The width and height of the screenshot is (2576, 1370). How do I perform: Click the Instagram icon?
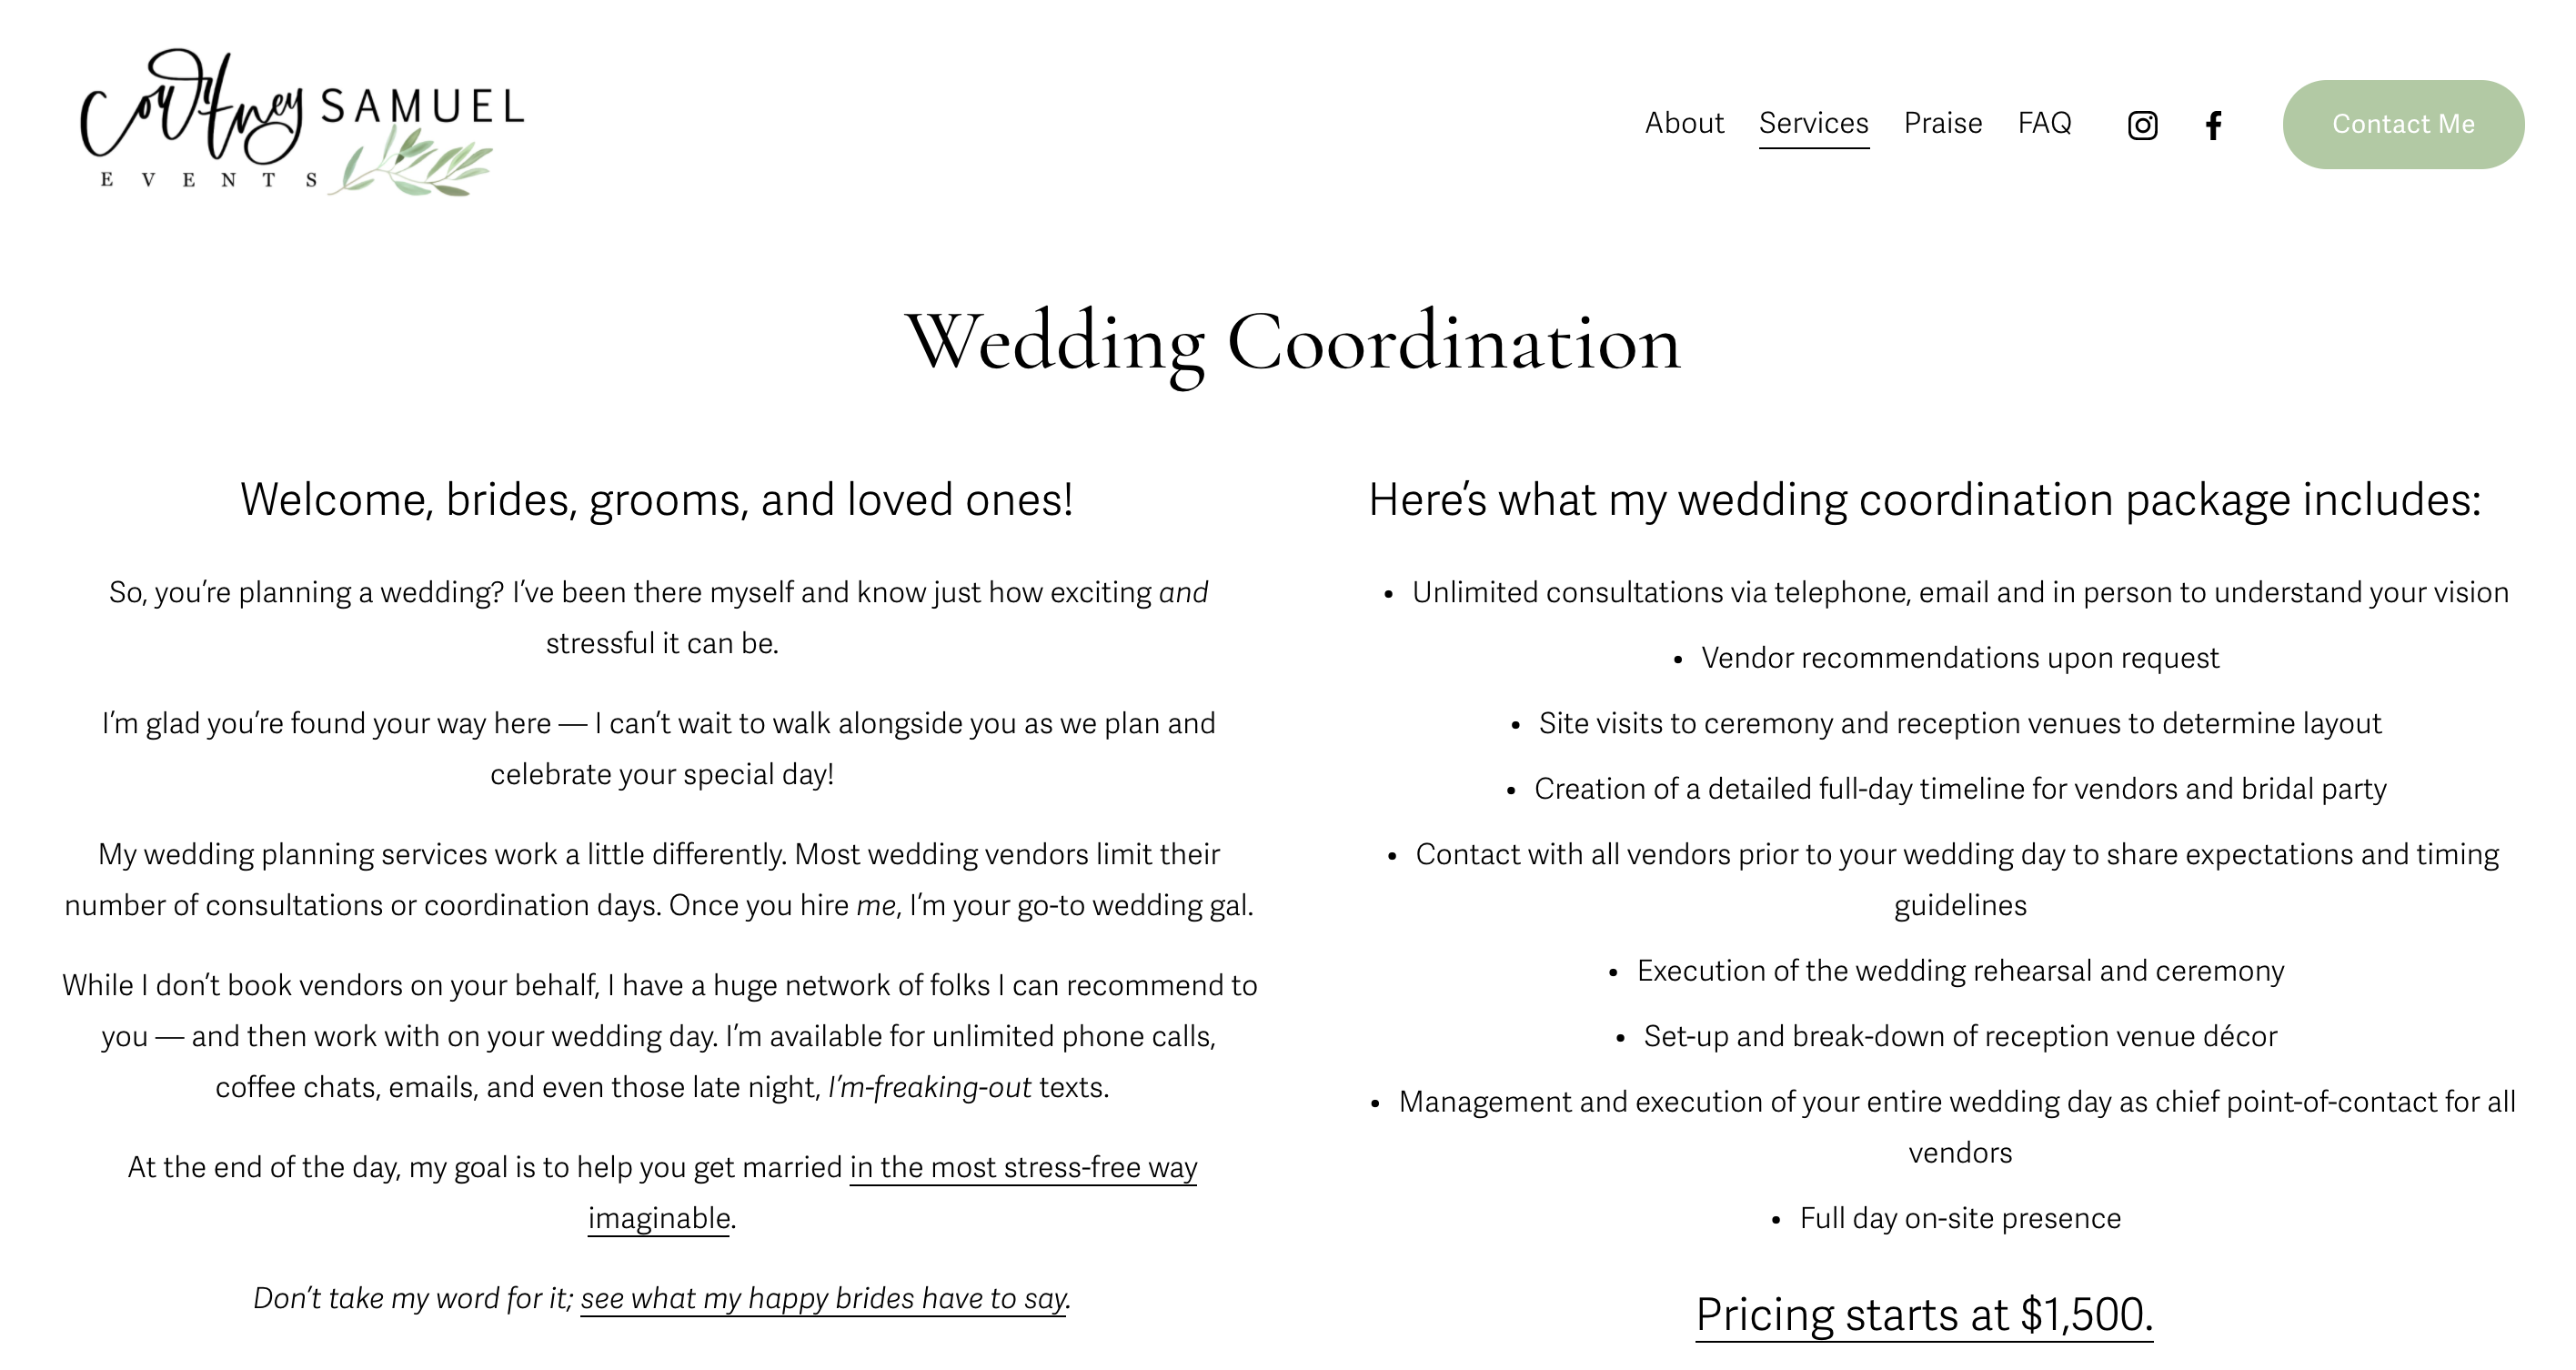pos(2143,123)
